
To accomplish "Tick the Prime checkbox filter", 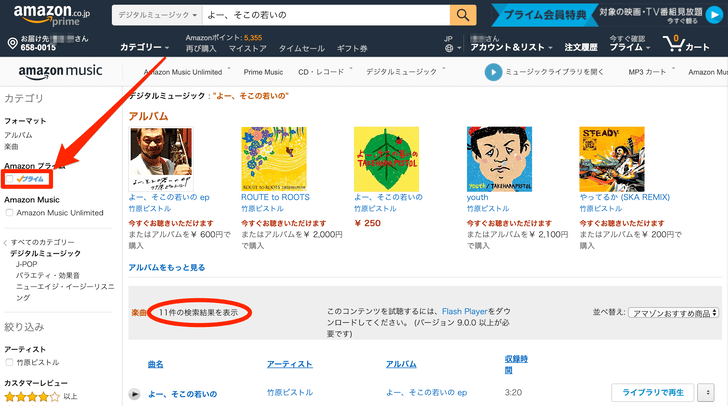I will point(9,179).
